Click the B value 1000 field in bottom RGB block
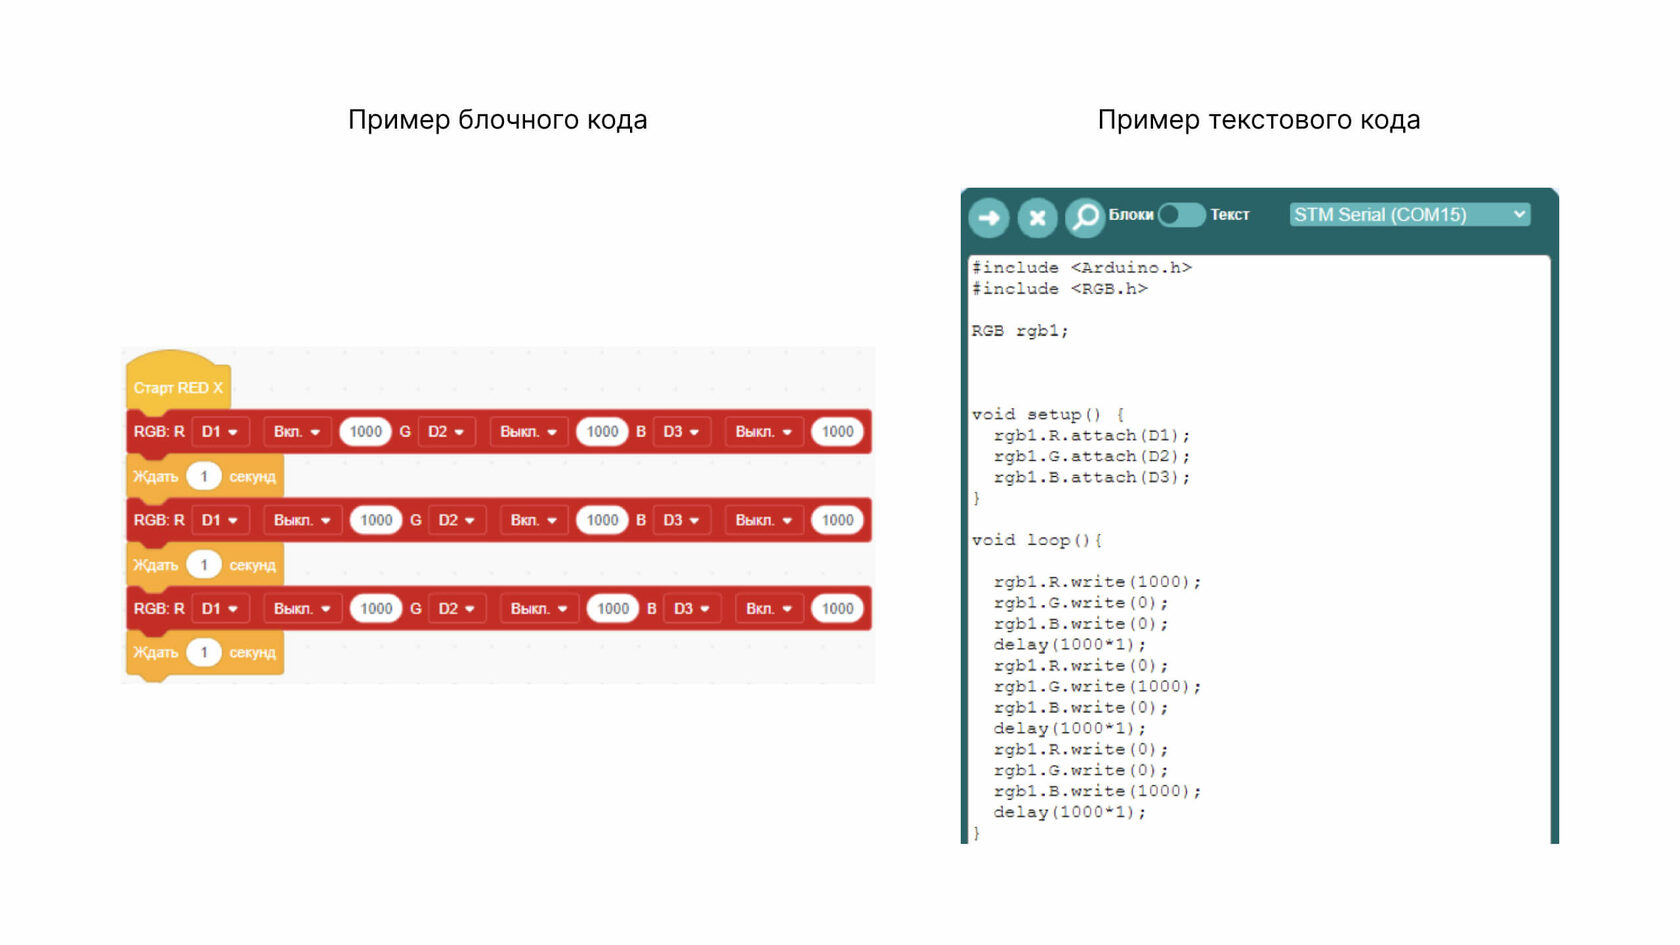 tap(838, 608)
